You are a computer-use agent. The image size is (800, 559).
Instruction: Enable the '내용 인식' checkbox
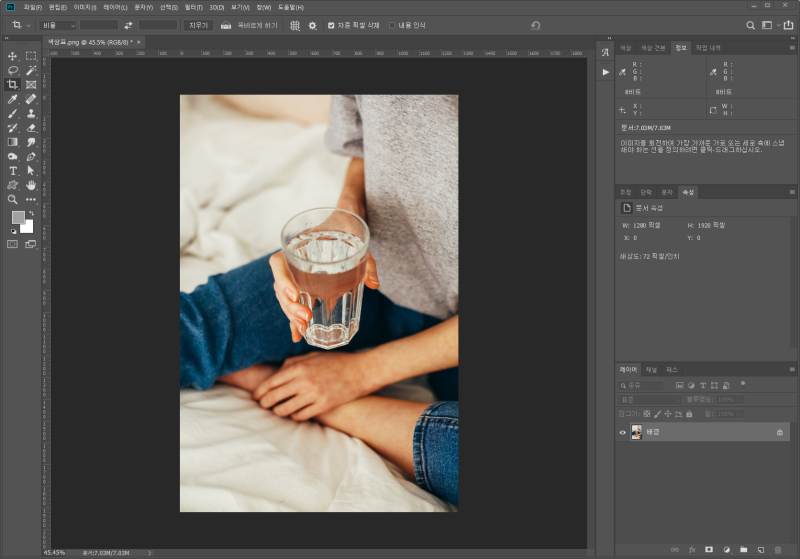(392, 26)
